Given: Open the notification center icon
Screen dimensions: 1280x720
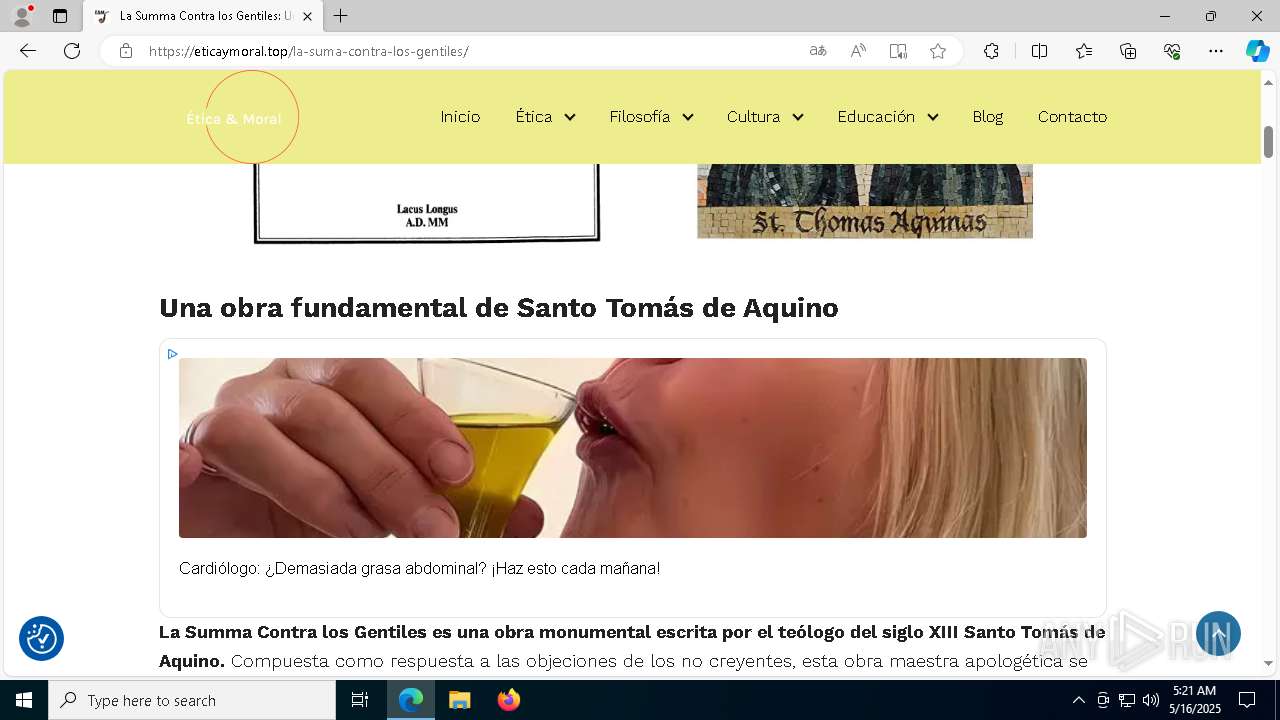Looking at the screenshot, I should click(1247, 700).
